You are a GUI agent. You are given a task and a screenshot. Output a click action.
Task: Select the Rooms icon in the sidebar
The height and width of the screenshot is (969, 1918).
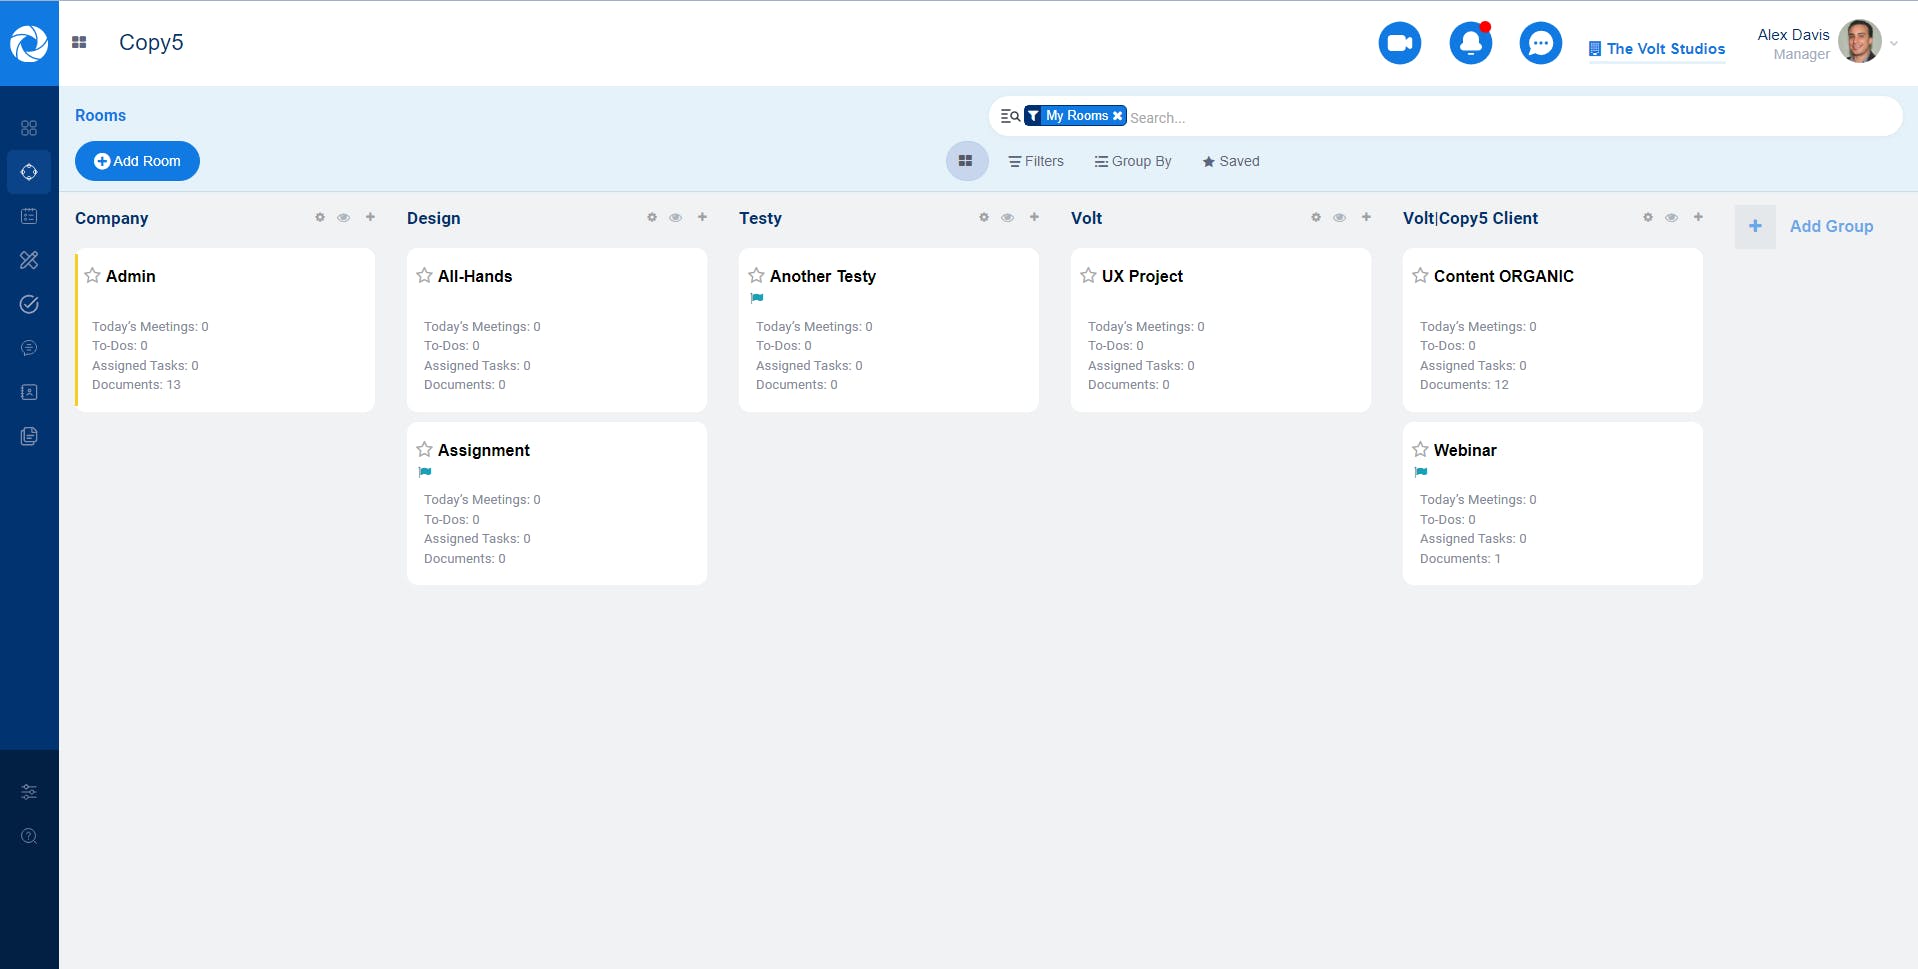click(x=29, y=172)
